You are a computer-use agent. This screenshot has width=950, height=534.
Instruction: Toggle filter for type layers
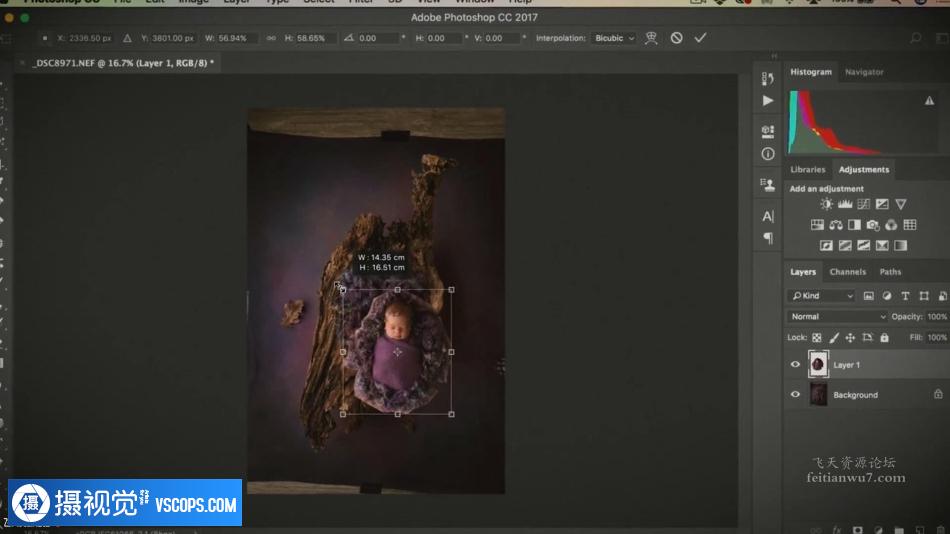(905, 296)
